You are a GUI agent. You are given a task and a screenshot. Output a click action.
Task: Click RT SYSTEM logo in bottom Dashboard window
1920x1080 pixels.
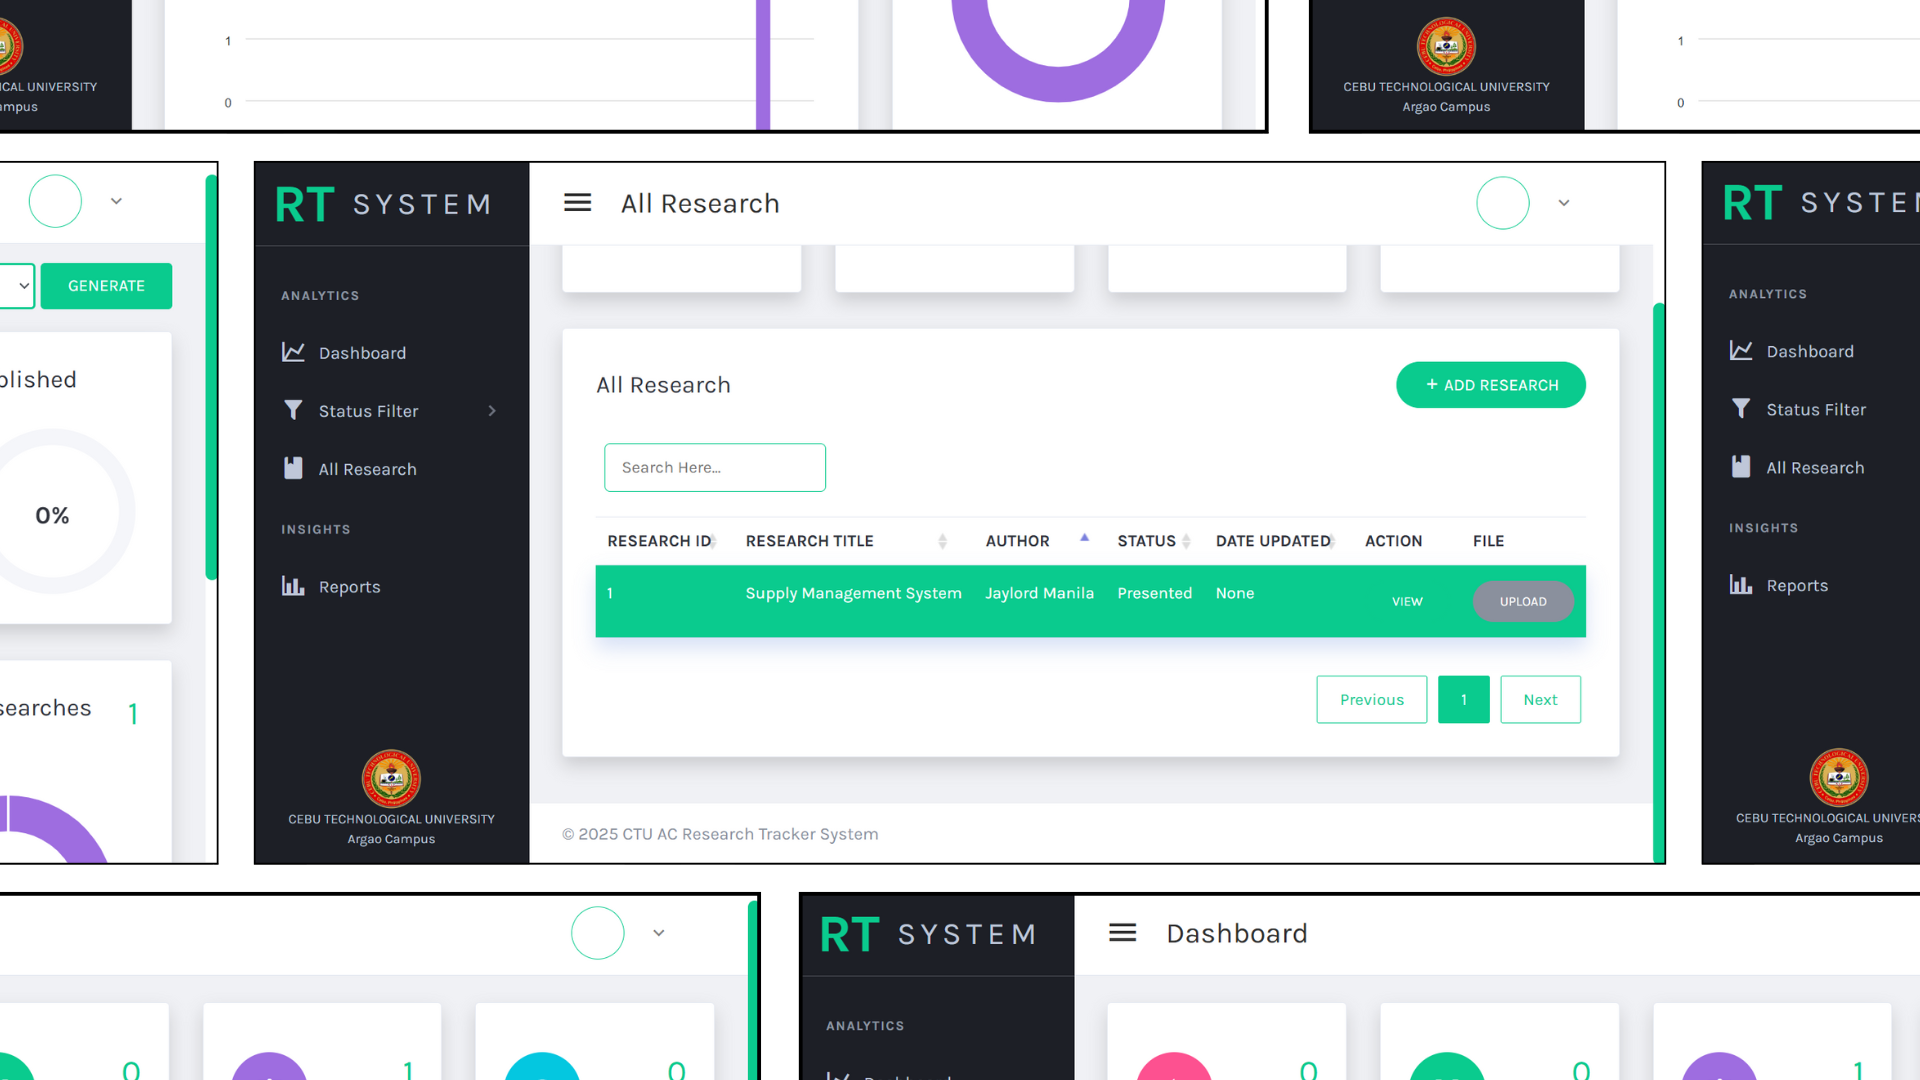pyautogui.click(x=928, y=934)
